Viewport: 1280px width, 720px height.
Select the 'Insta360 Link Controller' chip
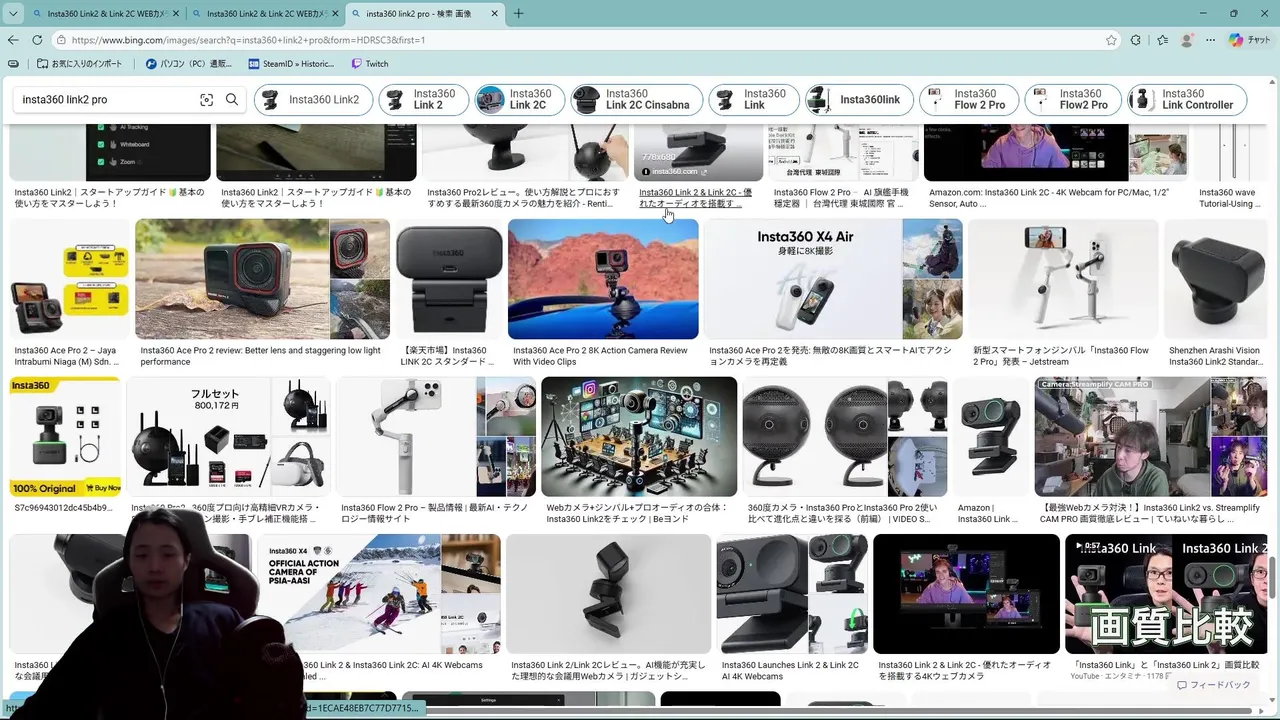[1187, 100]
